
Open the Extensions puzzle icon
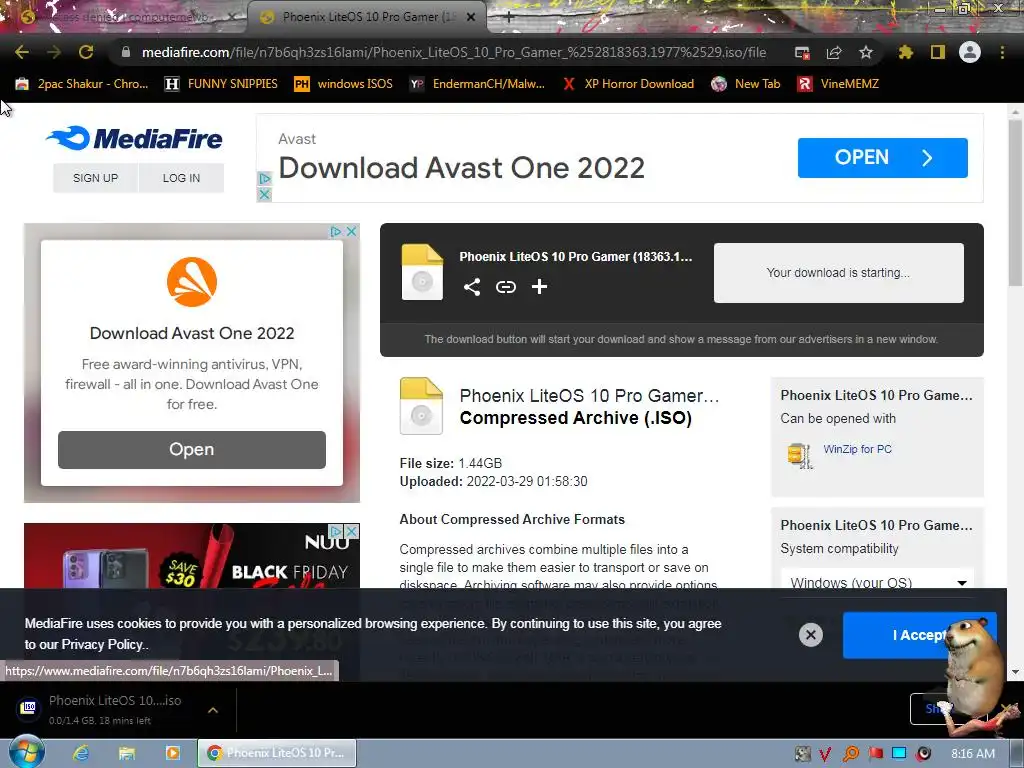tap(906, 52)
